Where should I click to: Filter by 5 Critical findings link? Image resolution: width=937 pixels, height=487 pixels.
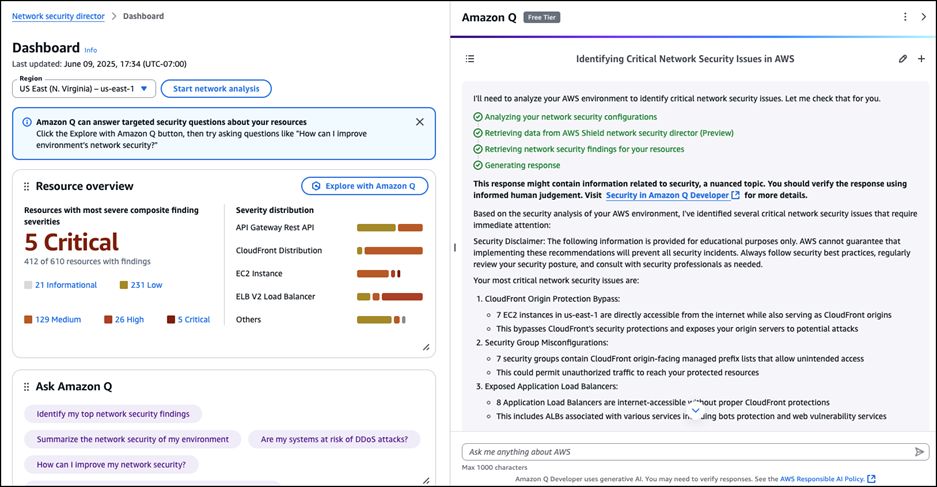189,320
